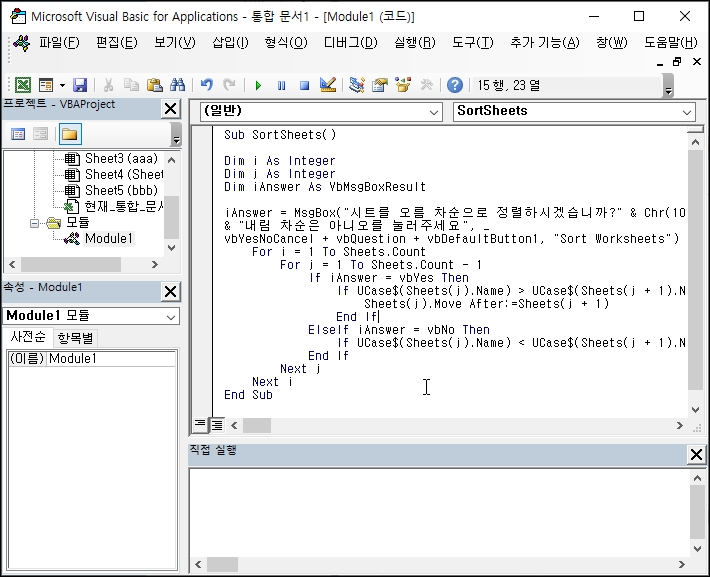Open the 실행(R) menu

(415, 43)
